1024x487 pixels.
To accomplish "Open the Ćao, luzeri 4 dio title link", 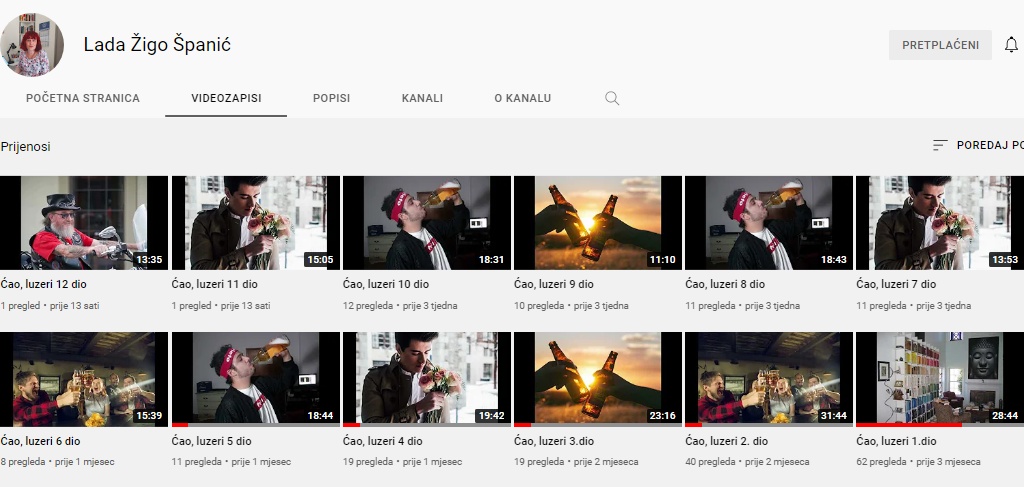I will coord(383,440).
